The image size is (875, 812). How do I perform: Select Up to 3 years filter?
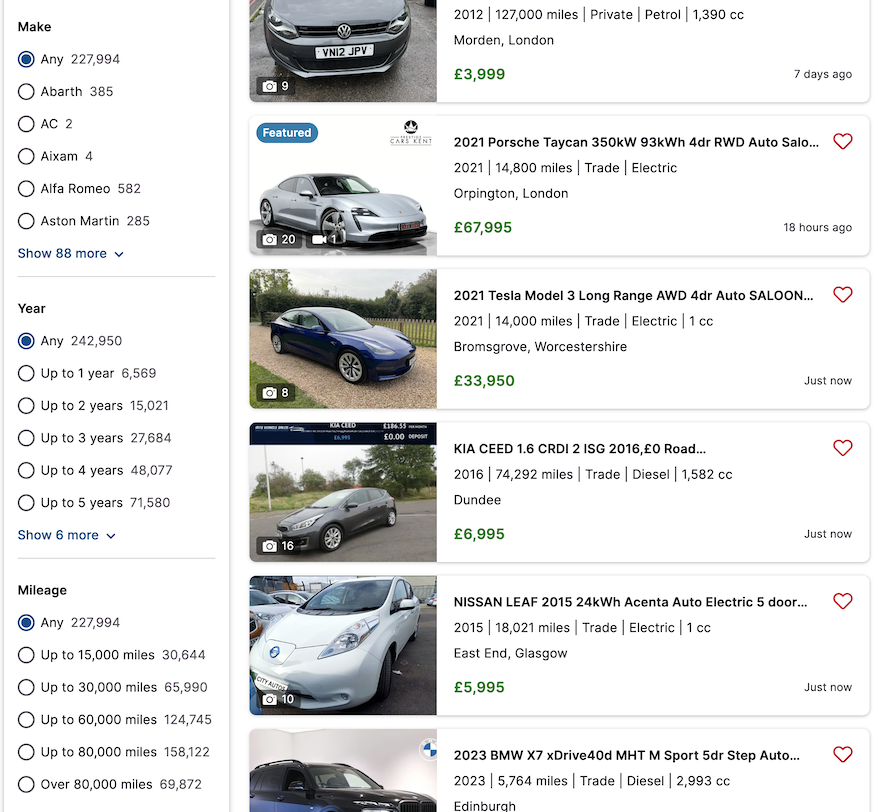click(26, 438)
